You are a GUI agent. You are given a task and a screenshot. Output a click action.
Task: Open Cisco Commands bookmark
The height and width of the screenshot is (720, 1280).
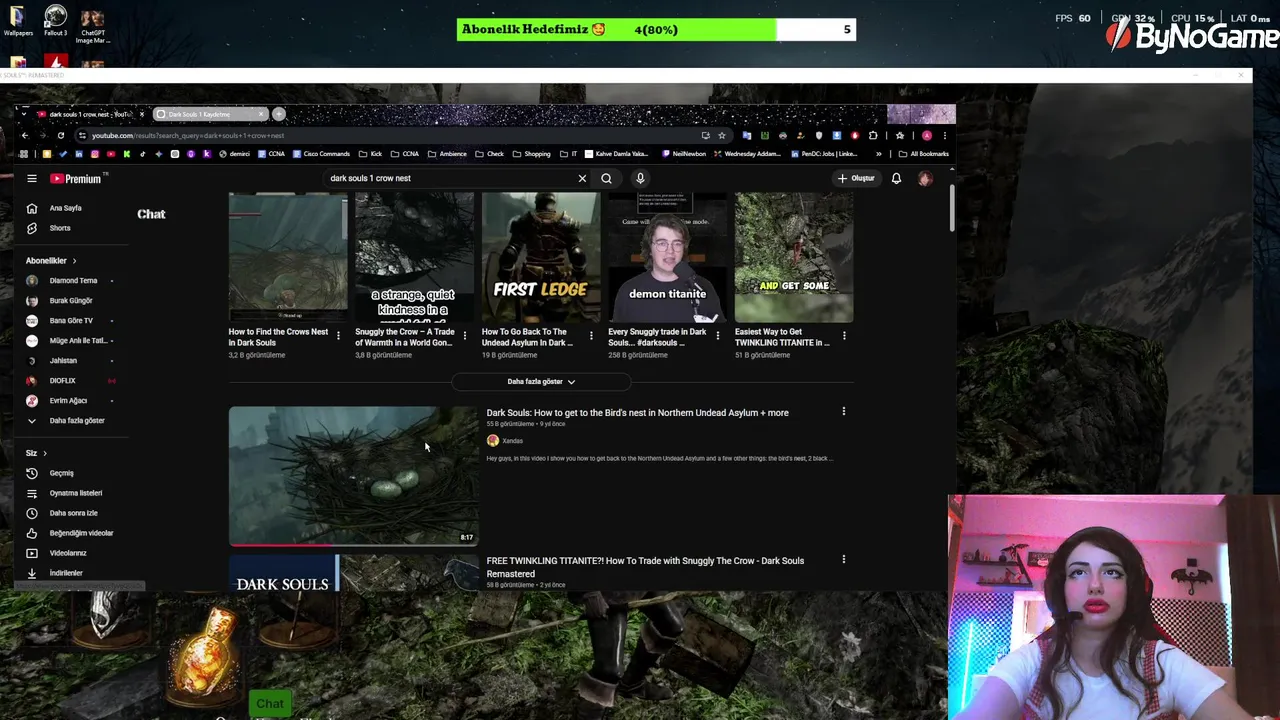click(x=320, y=154)
